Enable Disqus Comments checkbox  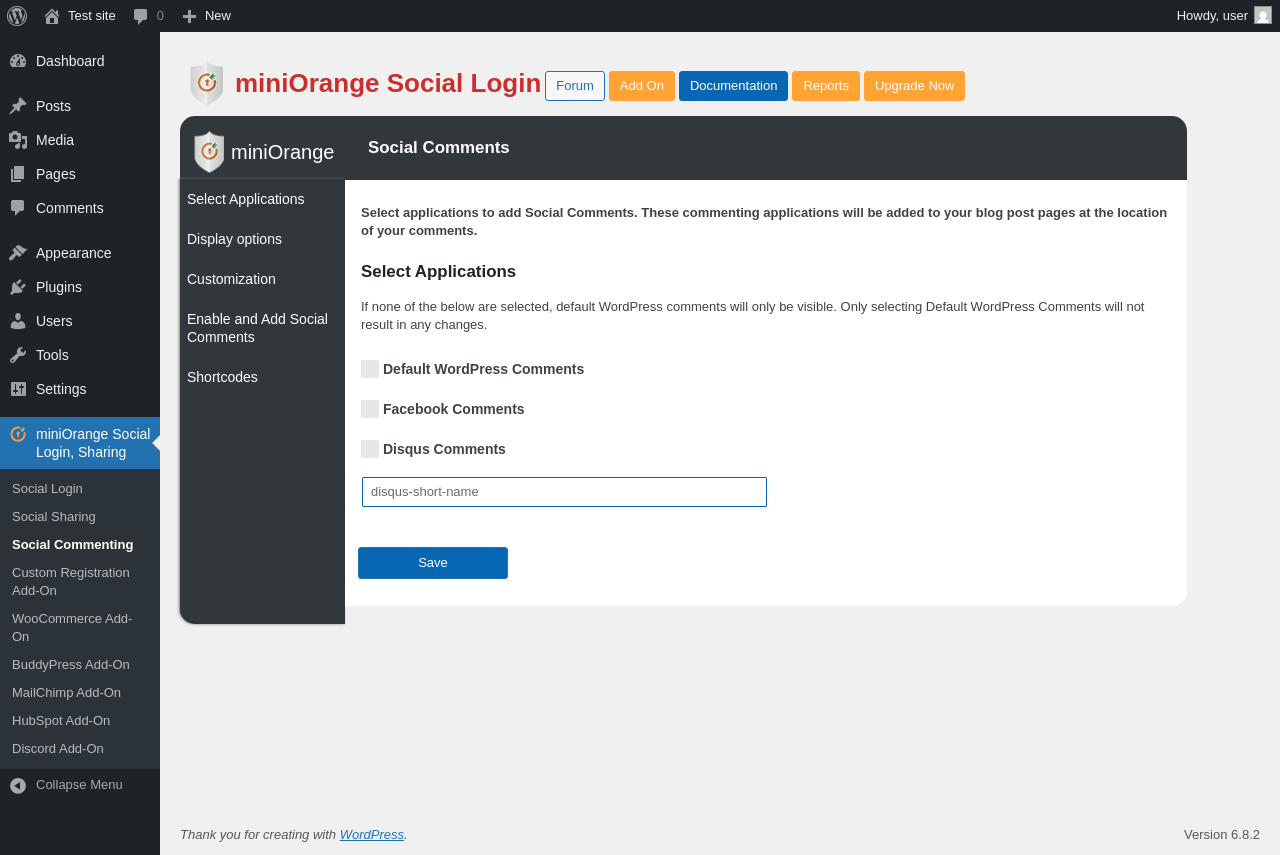click(x=370, y=449)
